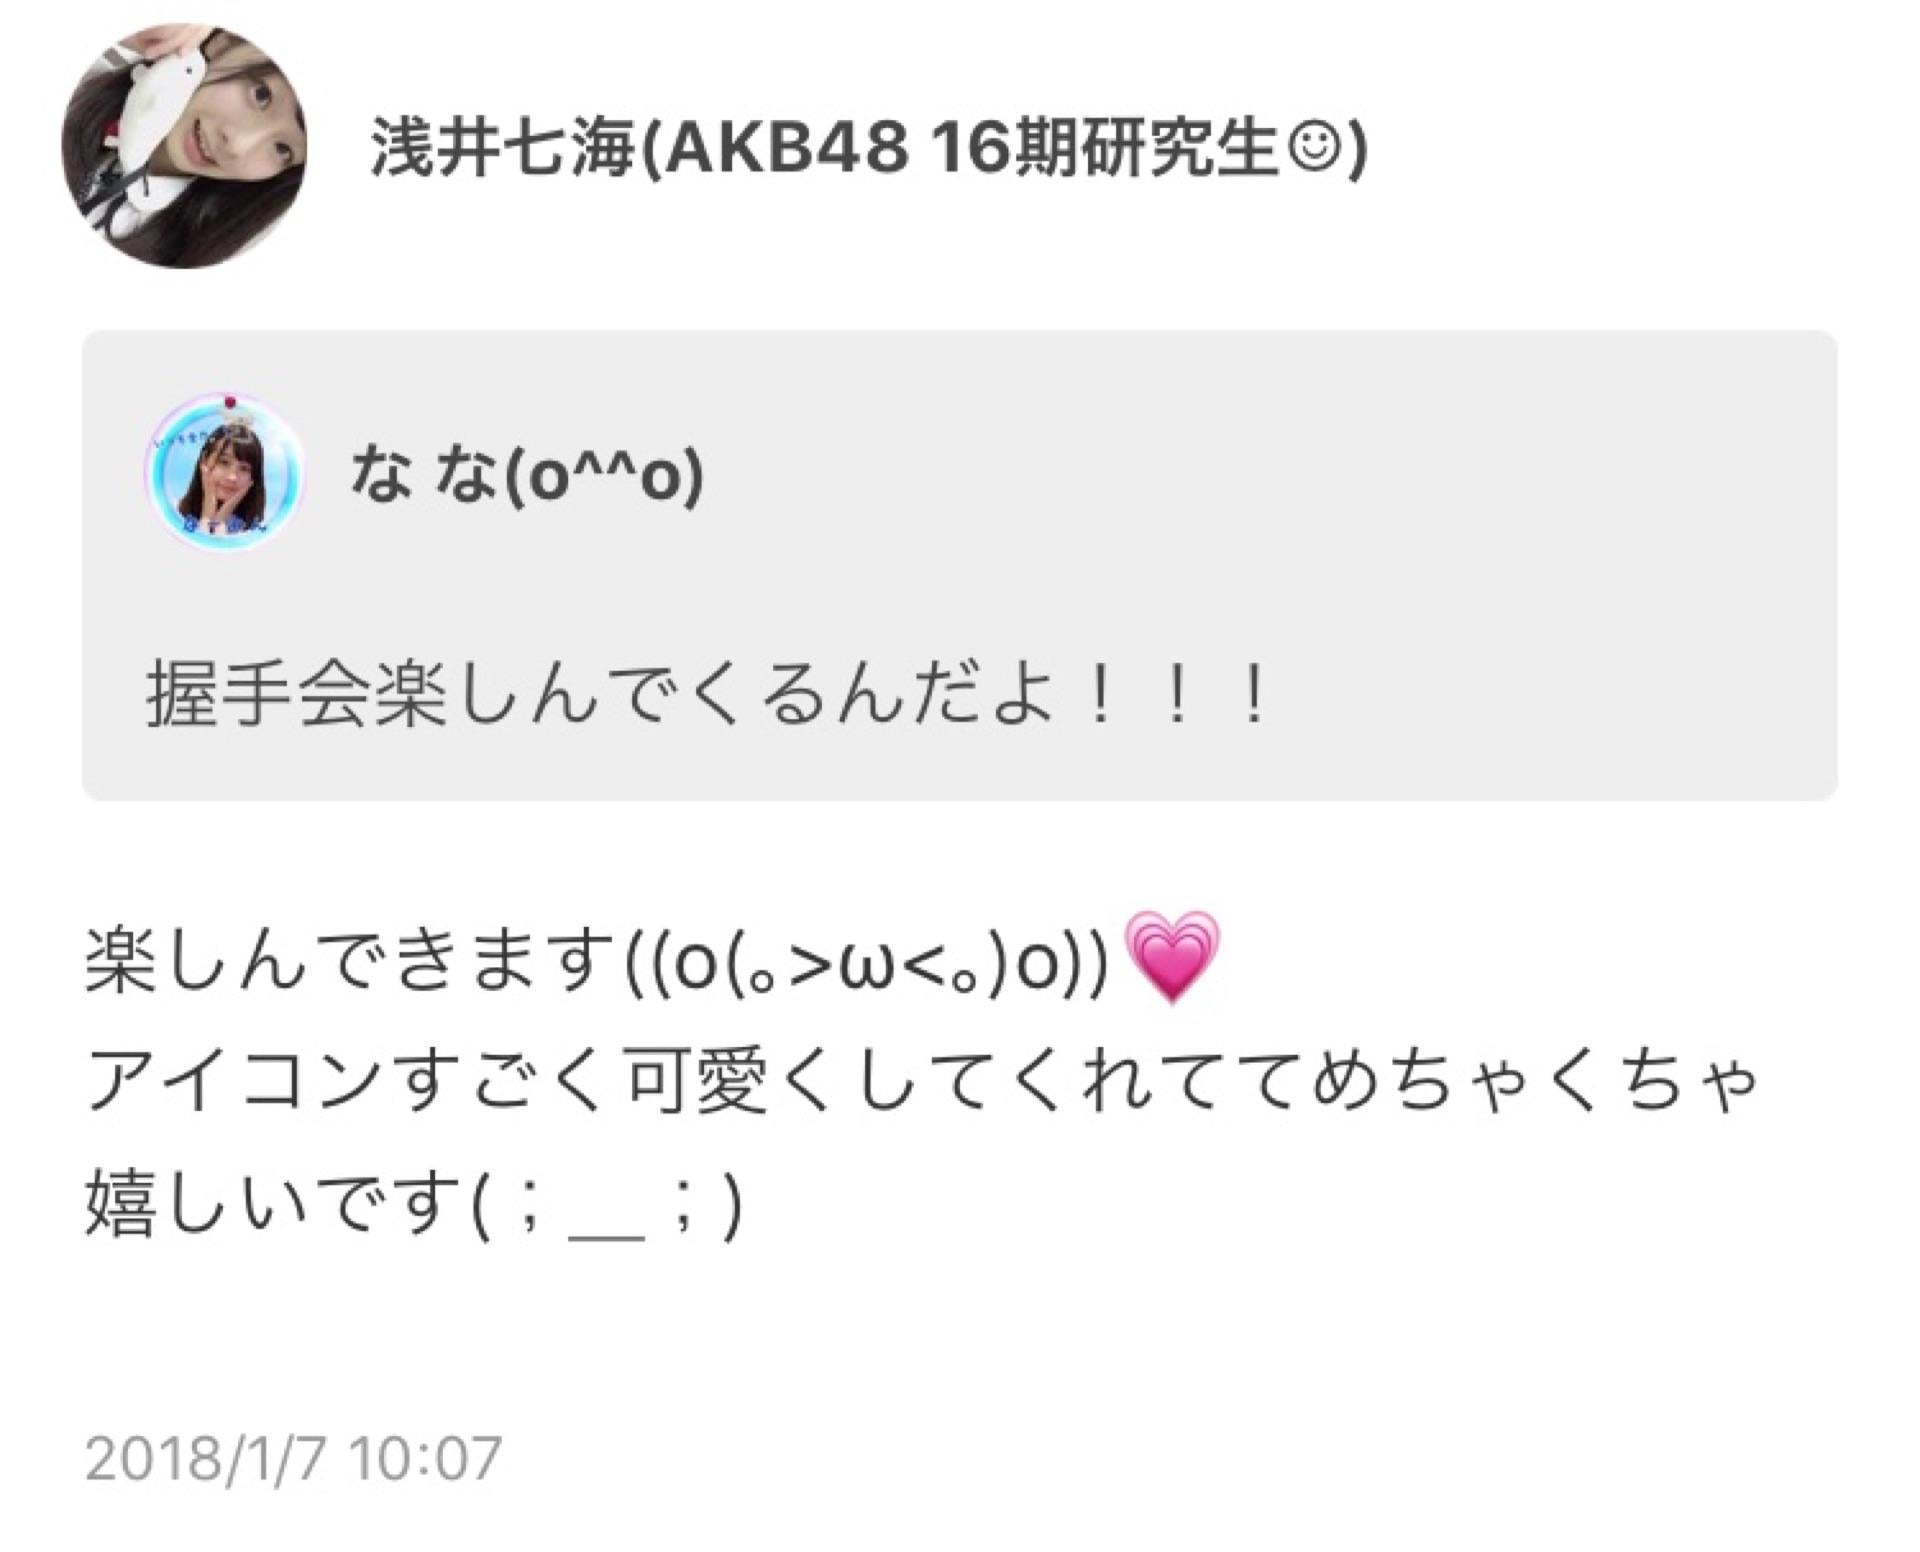Tap the pink growing heart emoji
The width and height of the screenshot is (1920, 1552).
point(1172,958)
